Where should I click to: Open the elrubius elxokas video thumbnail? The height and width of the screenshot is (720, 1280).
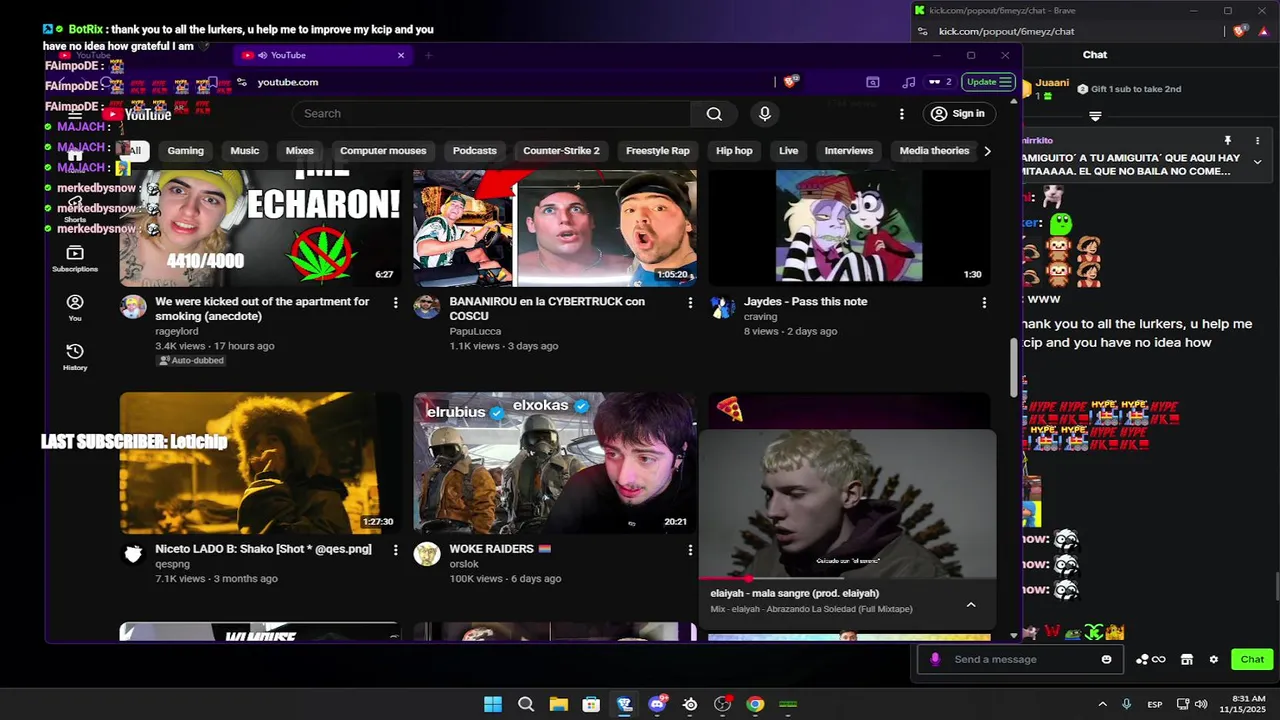pos(555,463)
